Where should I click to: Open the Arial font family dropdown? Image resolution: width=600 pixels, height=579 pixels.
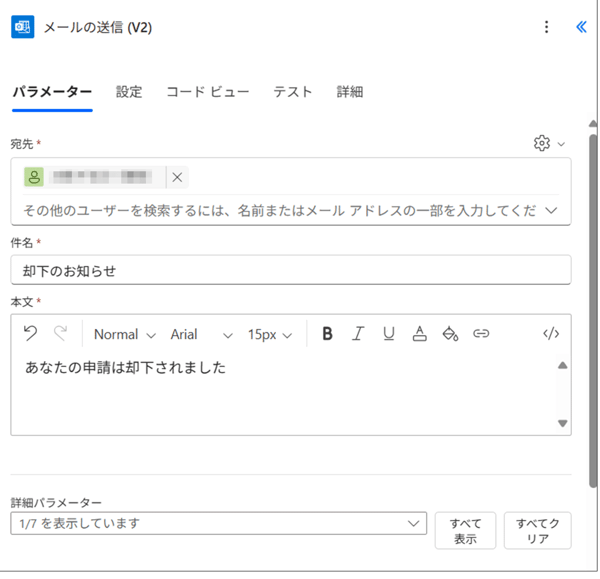click(x=201, y=334)
